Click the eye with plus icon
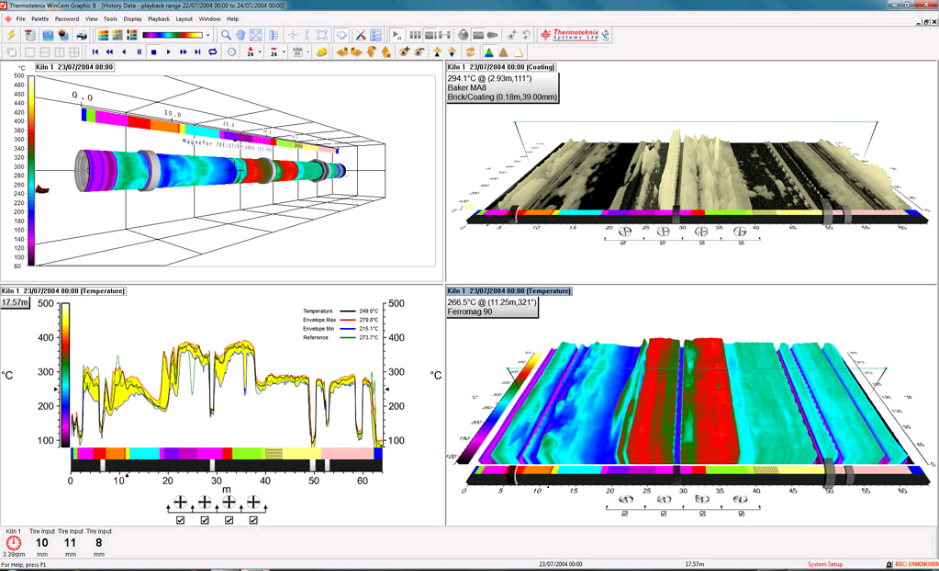Image resolution: width=939 pixels, height=571 pixels. click(x=404, y=52)
